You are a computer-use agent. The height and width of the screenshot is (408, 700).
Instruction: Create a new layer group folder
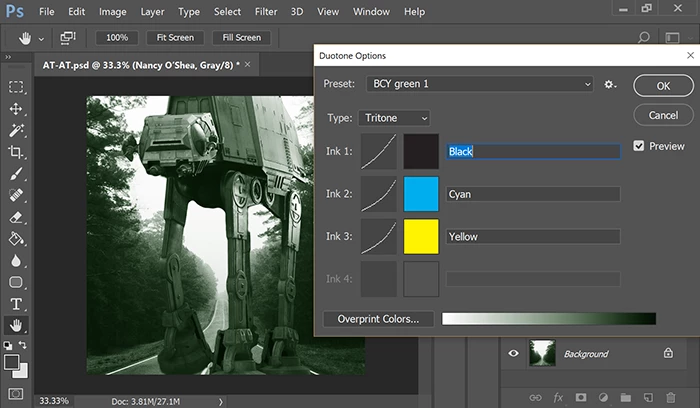pos(625,397)
